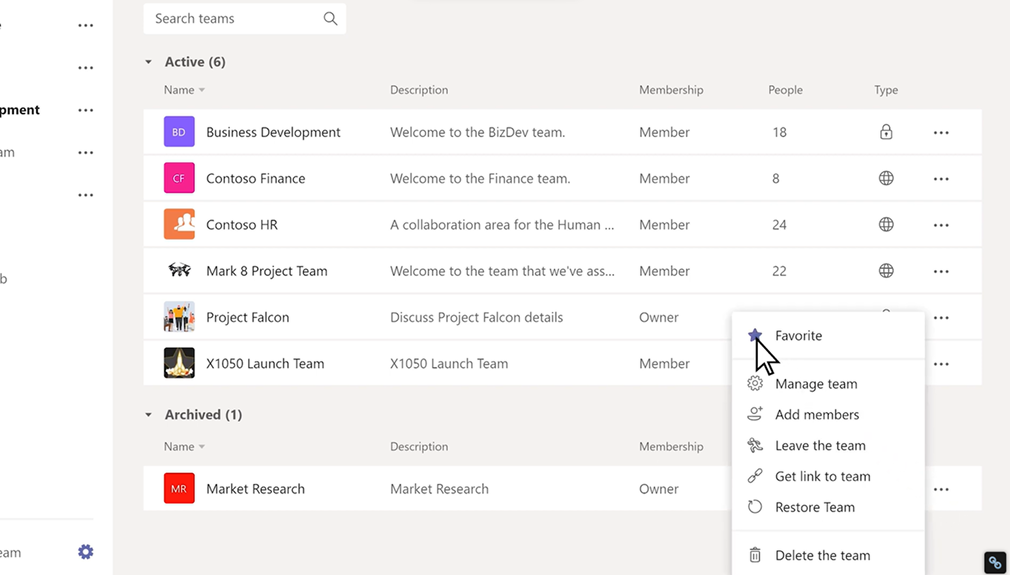Choose Add members from the menu
The width and height of the screenshot is (1010, 575).
click(x=828, y=415)
